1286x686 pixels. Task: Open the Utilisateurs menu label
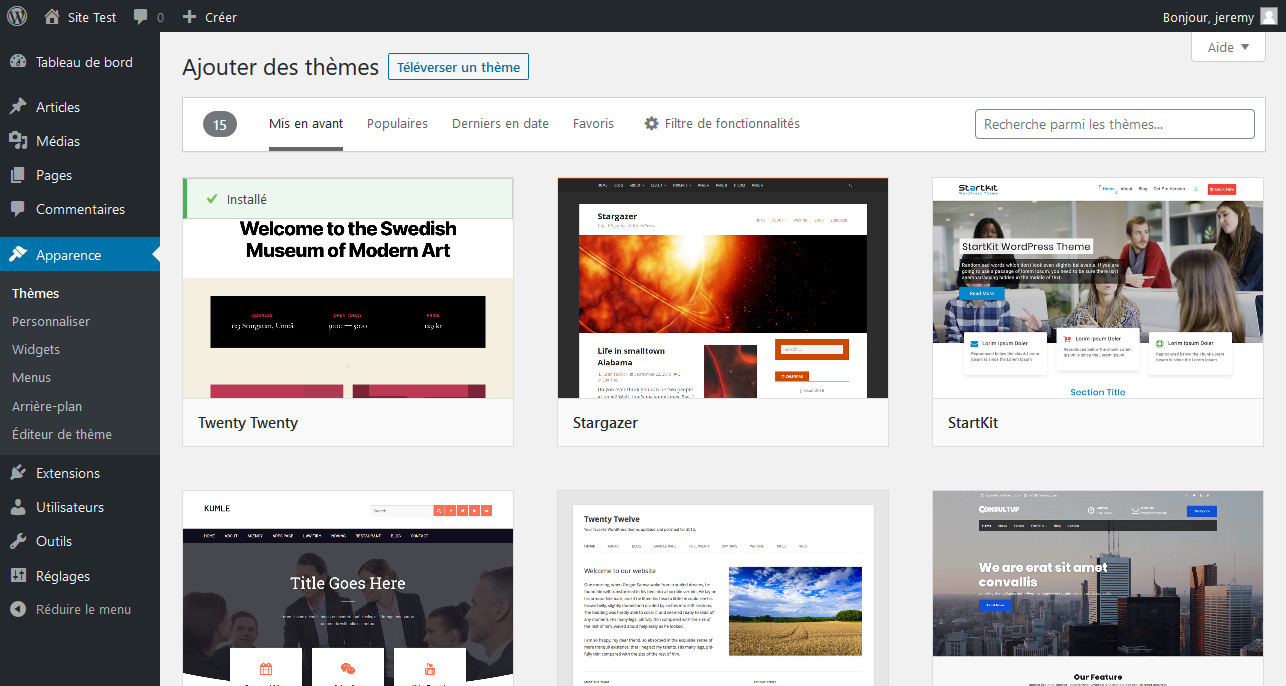tap(70, 507)
